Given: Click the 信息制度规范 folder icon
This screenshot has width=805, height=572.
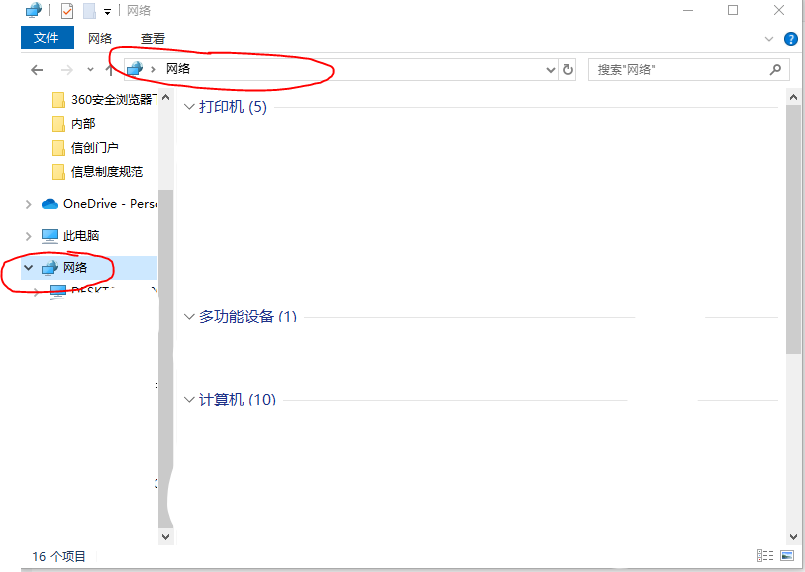Looking at the screenshot, I should pos(58,171).
